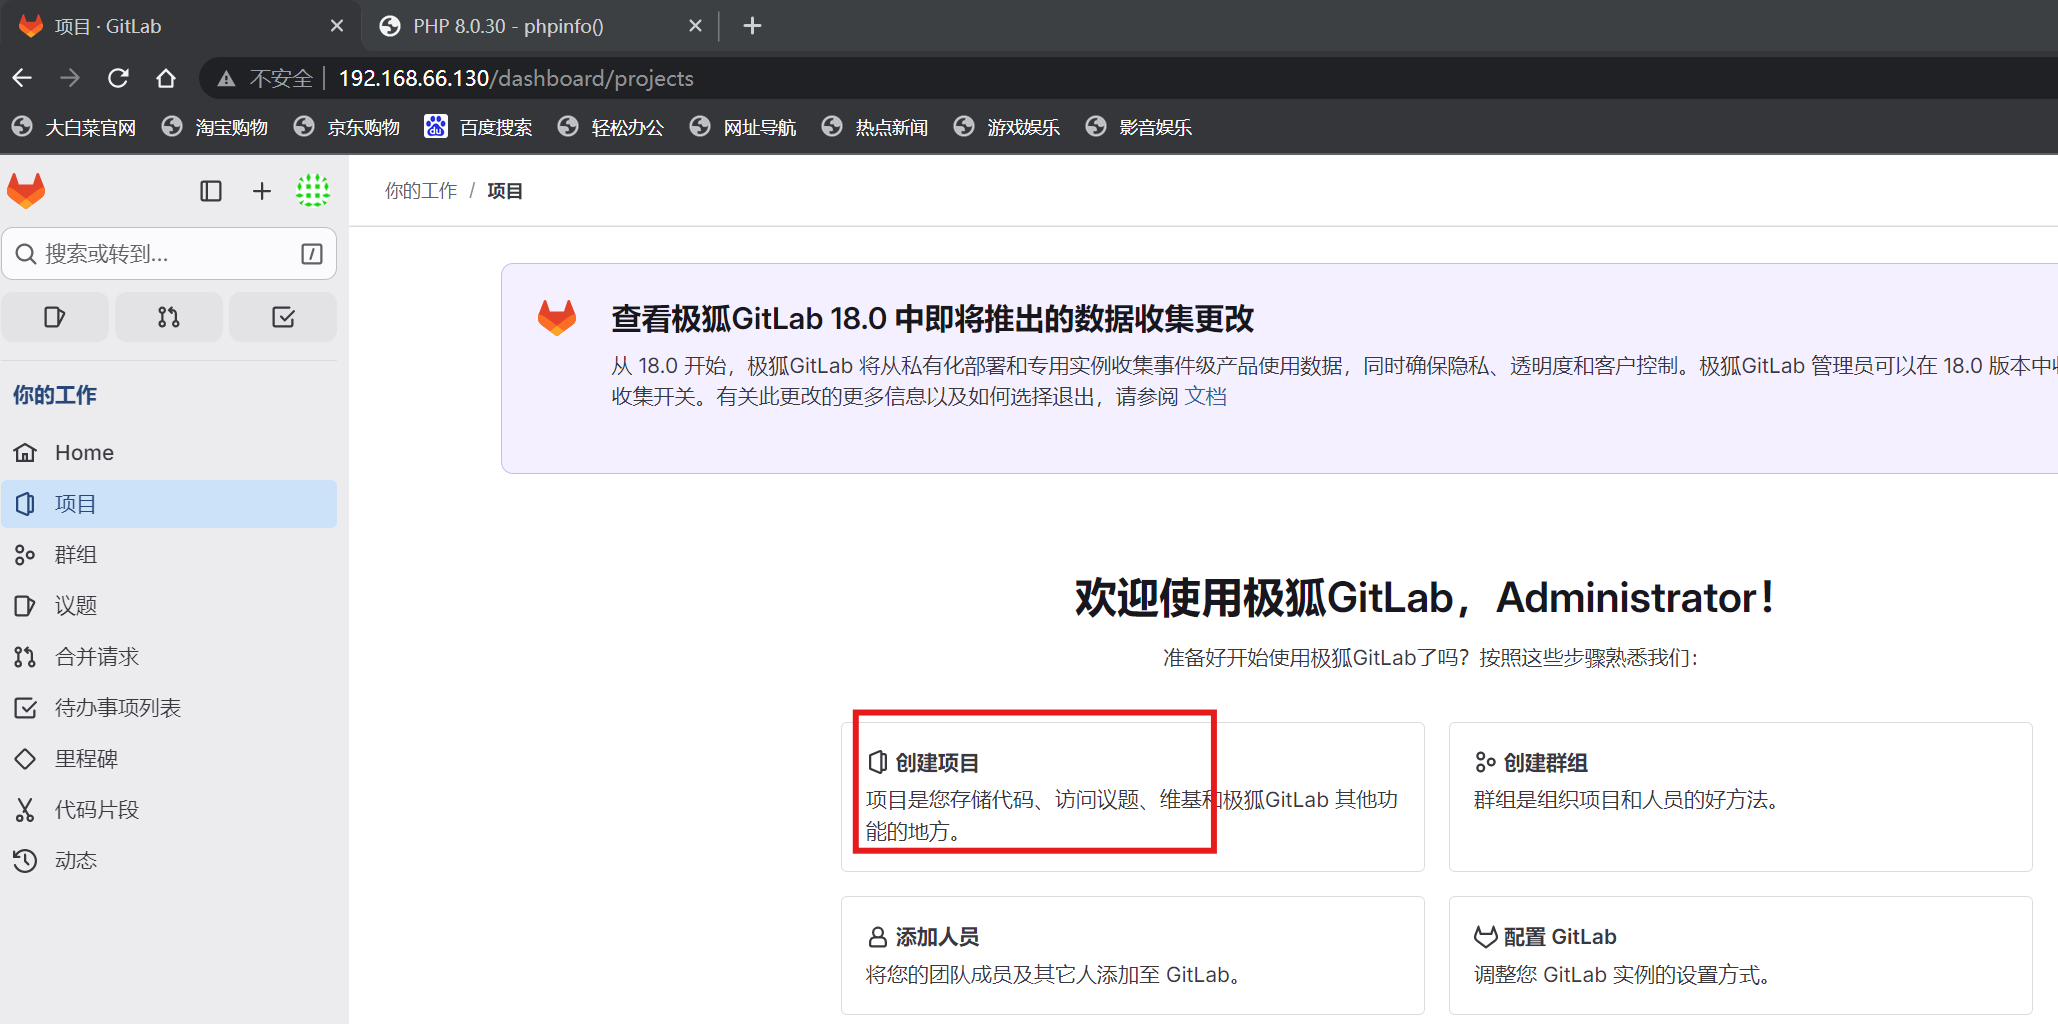Select 项目 in the sidebar
The image size is (2058, 1024).
(169, 504)
